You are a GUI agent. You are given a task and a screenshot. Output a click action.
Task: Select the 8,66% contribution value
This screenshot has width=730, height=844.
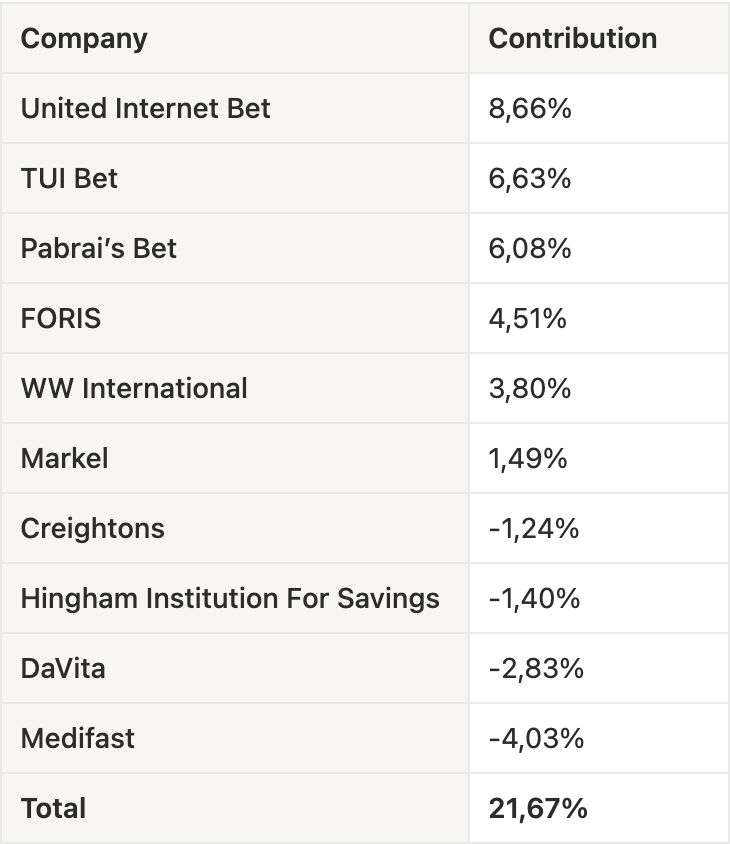(x=530, y=108)
